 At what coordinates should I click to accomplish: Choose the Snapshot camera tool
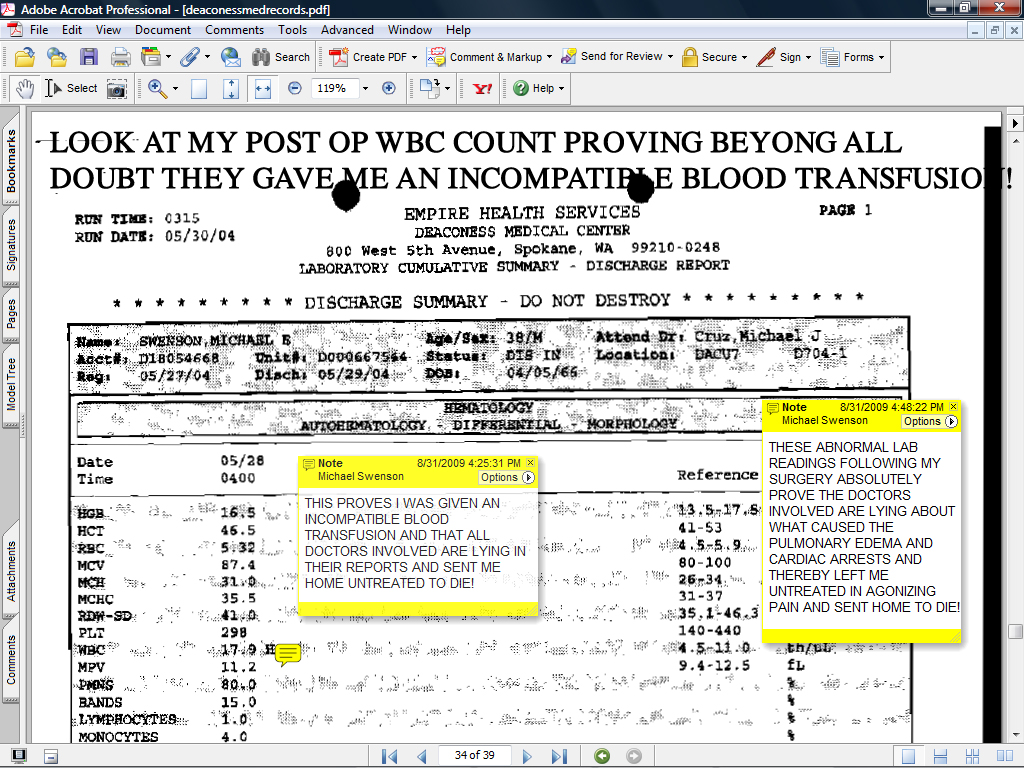(x=117, y=89)
